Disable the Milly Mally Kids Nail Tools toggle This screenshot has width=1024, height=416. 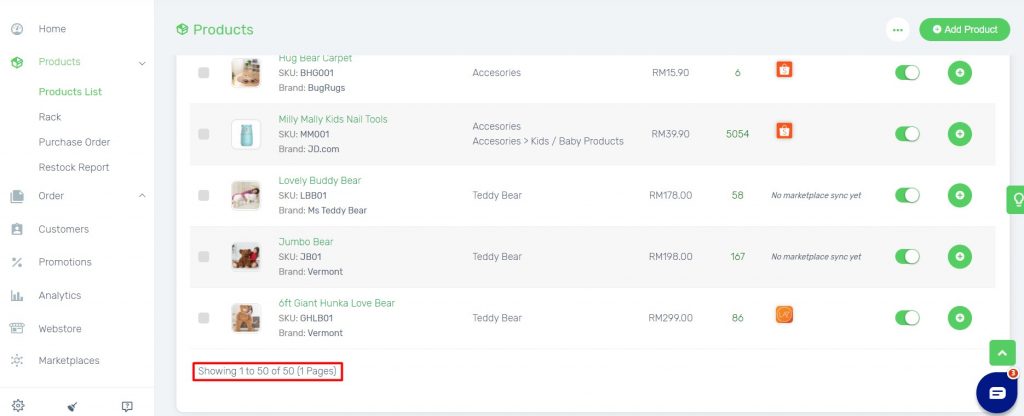pyautogui.click(x=907, y=133)
